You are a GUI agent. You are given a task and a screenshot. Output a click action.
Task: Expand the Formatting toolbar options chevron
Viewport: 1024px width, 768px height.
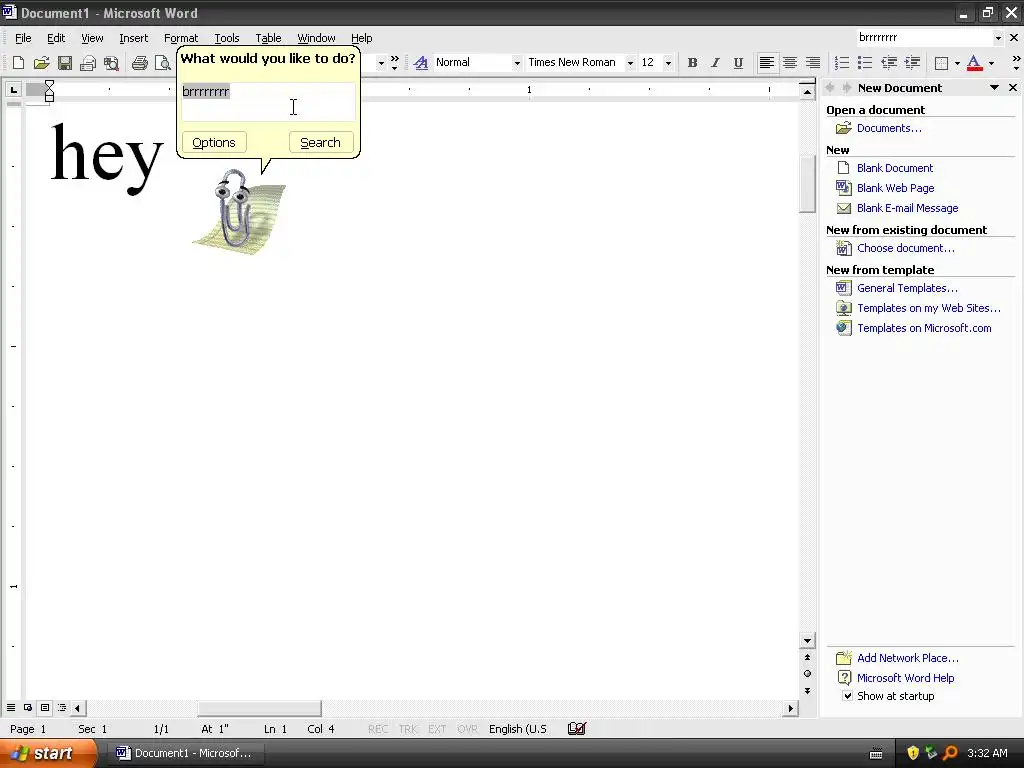(1016, 63)
